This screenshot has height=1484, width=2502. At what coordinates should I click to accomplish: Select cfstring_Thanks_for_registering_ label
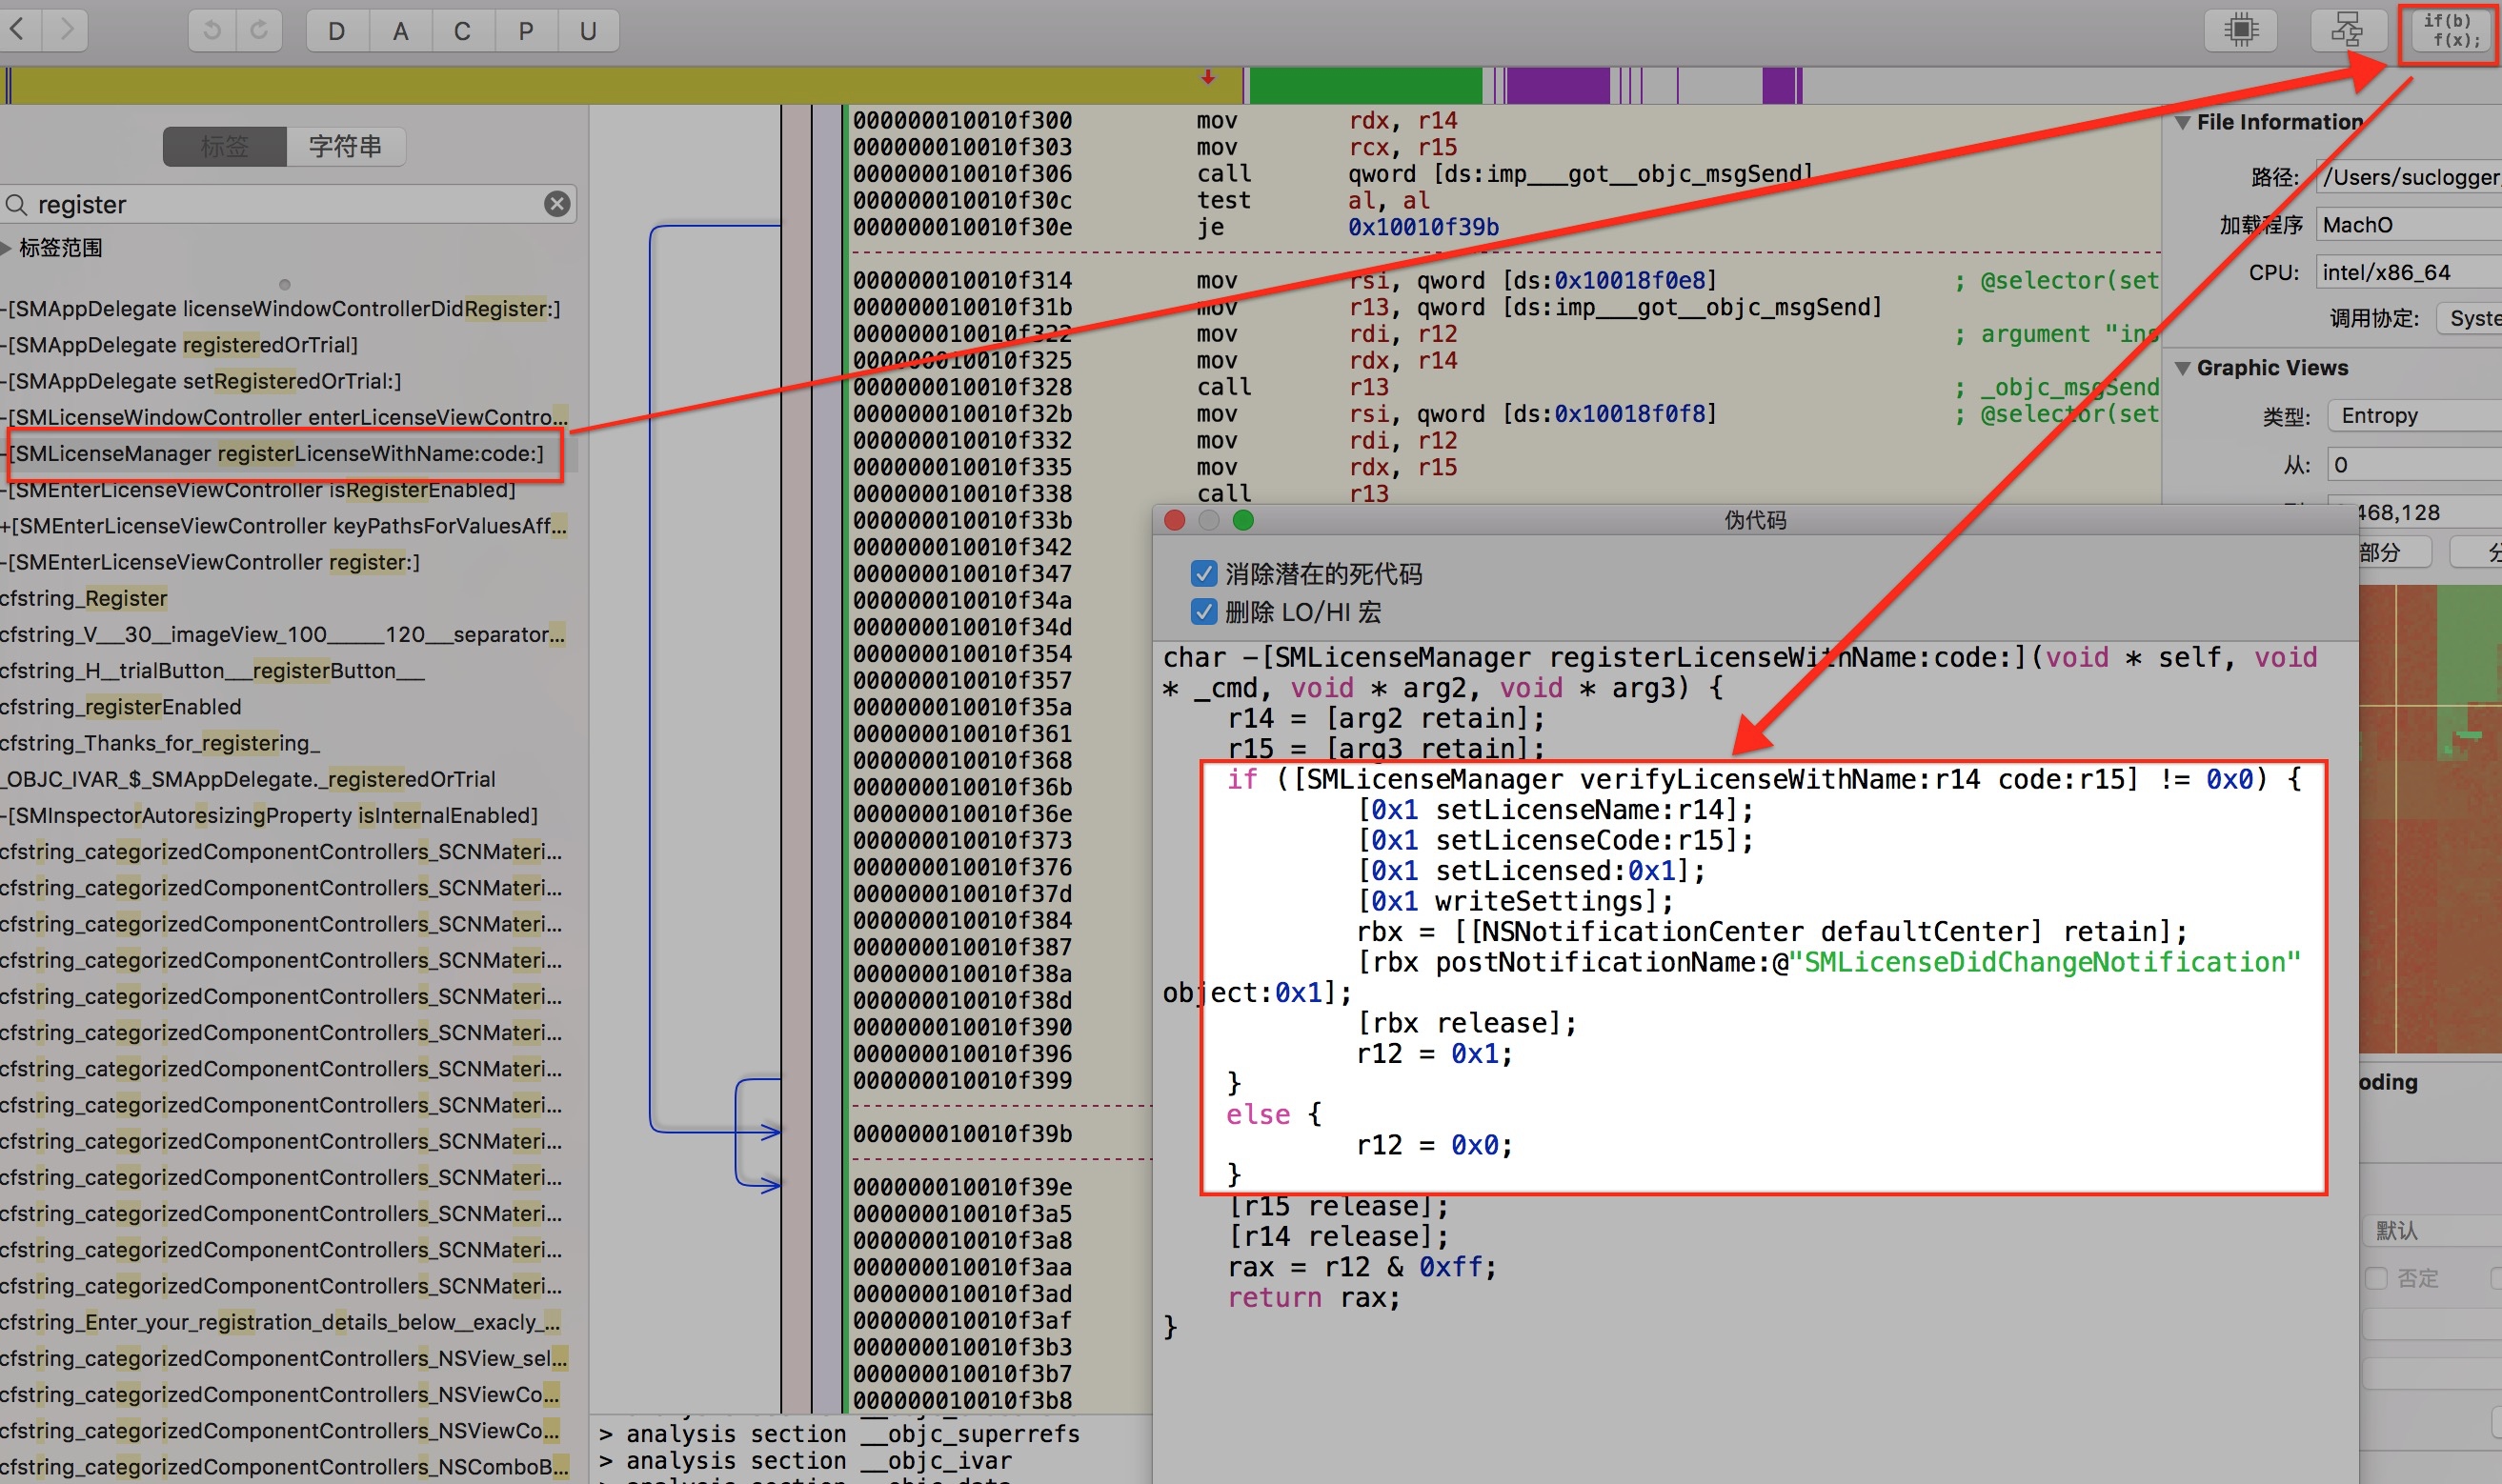[161, 743]
